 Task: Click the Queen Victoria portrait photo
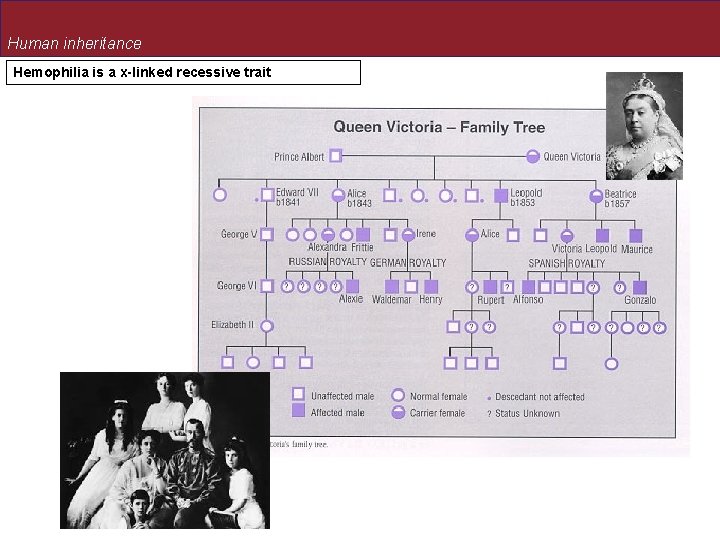click(x=644, y=126)
